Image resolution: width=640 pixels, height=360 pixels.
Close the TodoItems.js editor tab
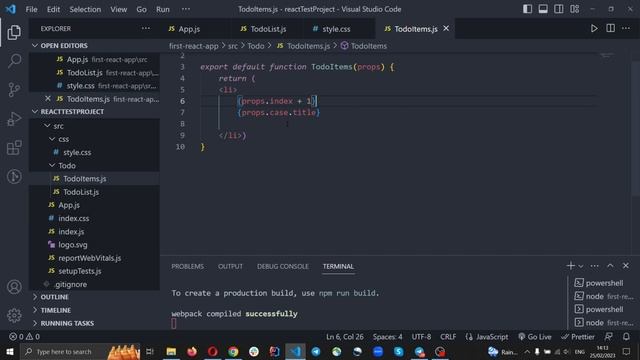[x=446, y=29]
